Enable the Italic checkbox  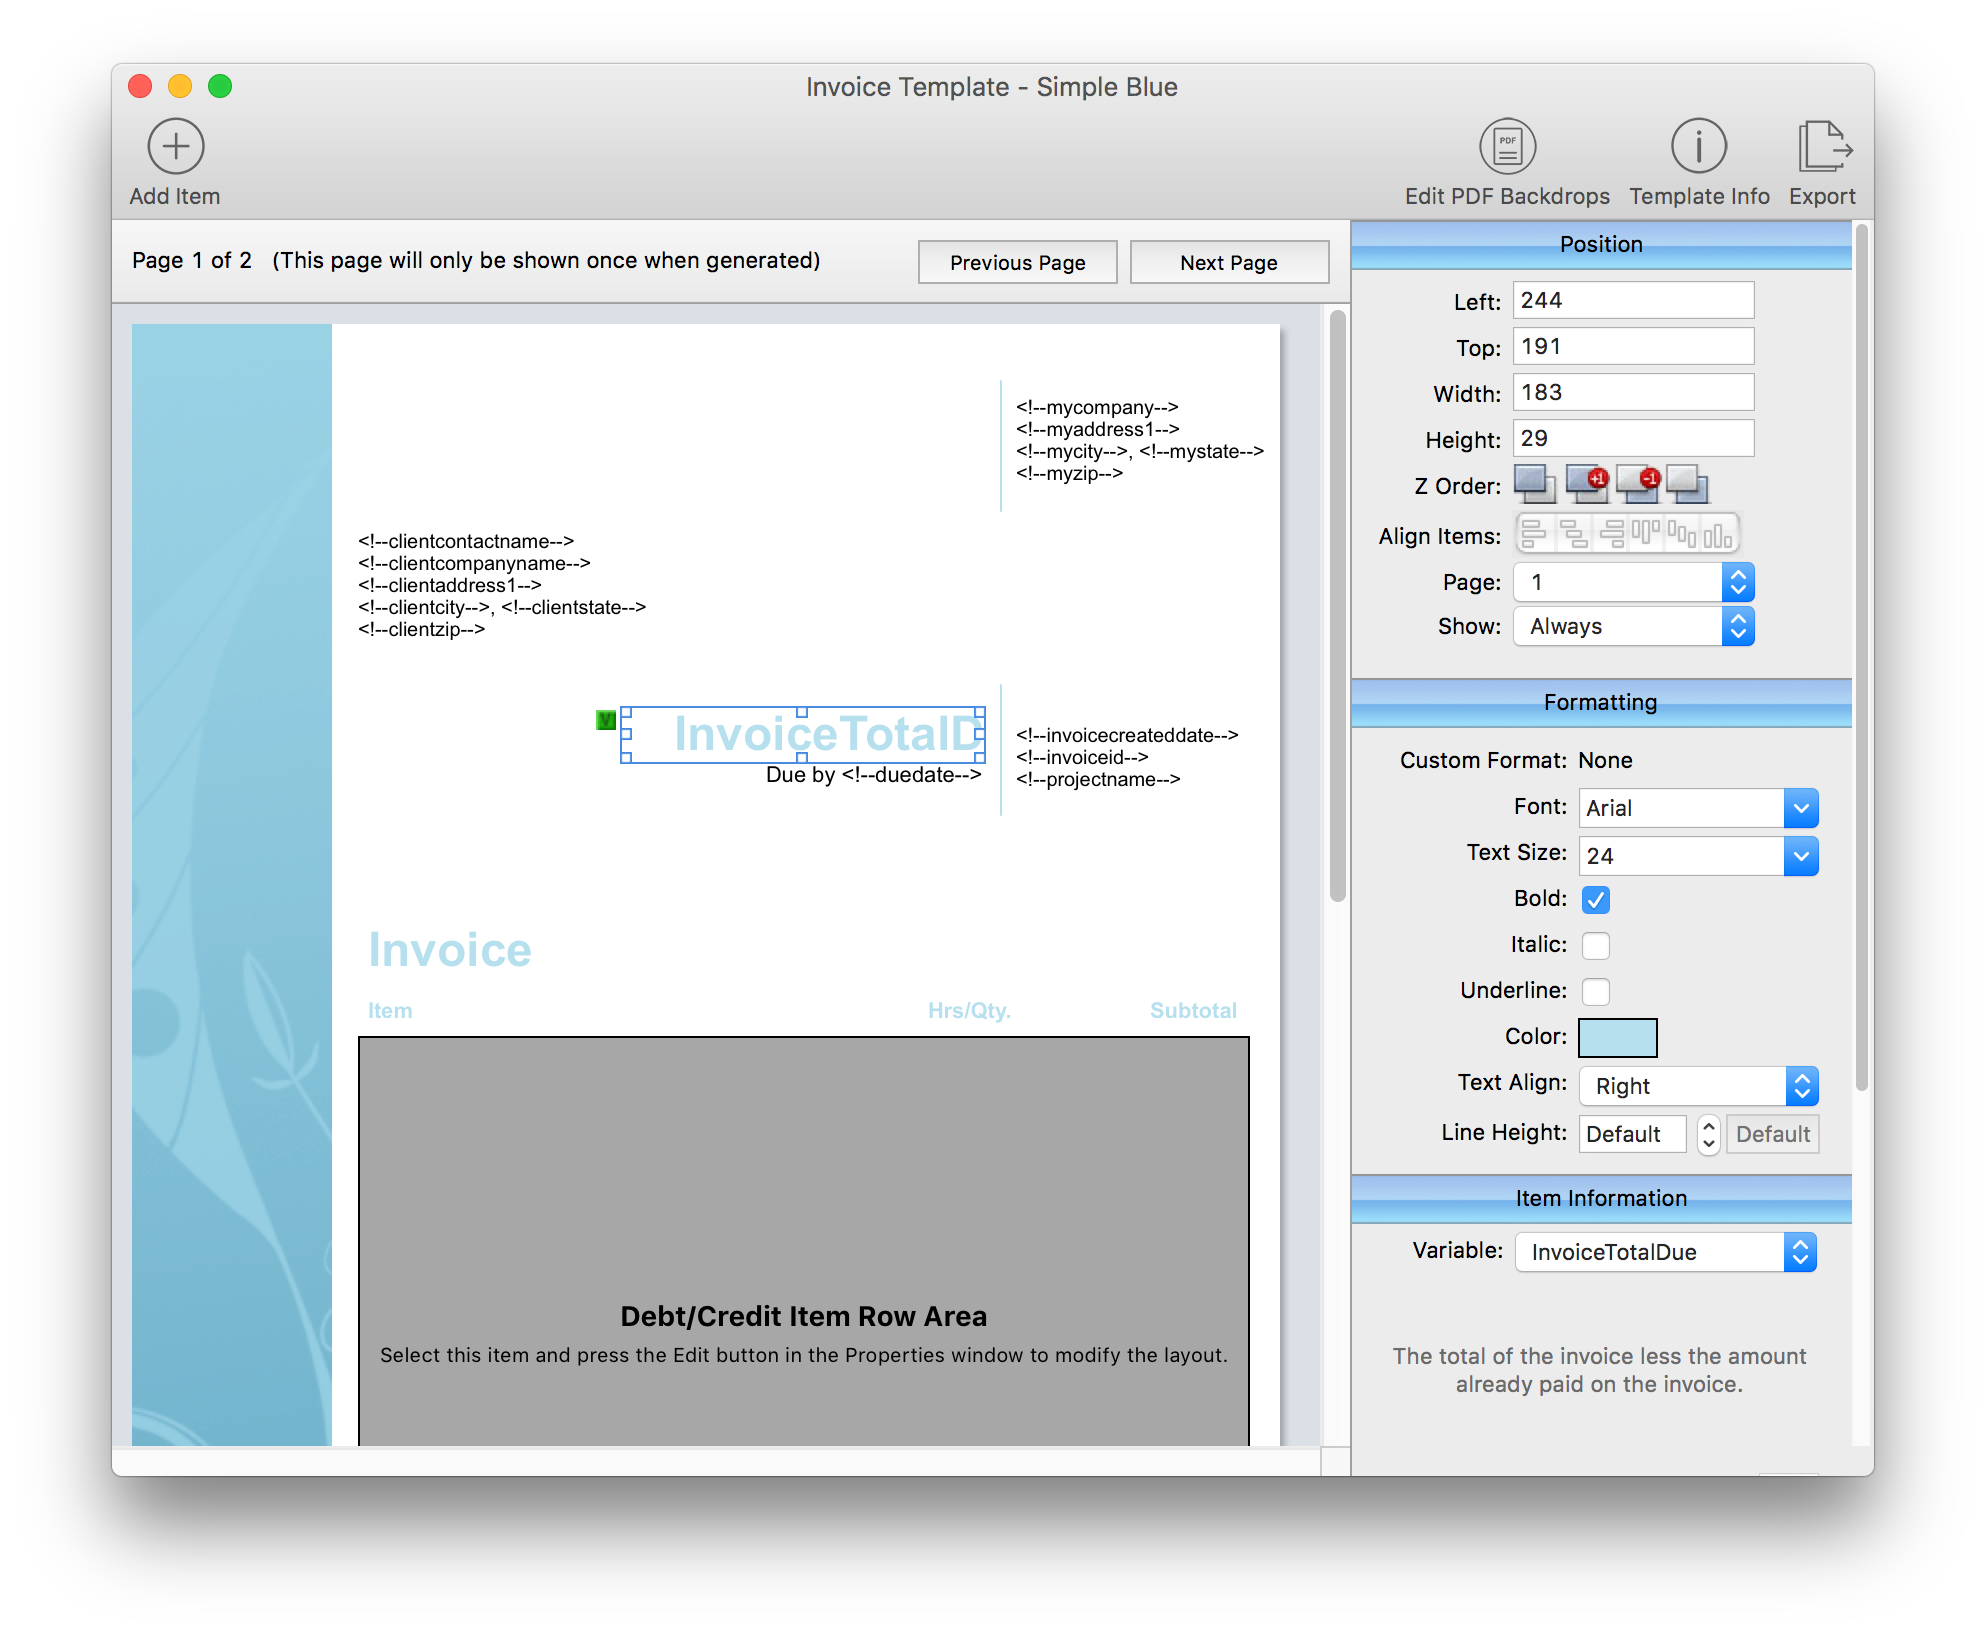pyautogui.click(x=1596, y=946)
